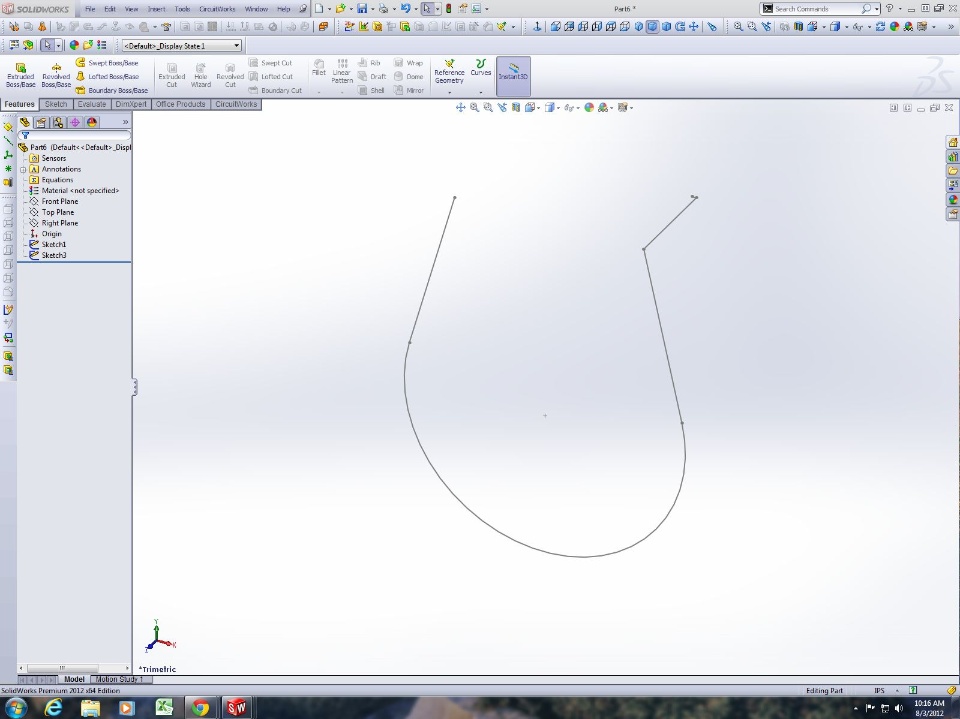
Task: Open the FeatureManager design tree tab icon
Action: click(x=25, y=122)
